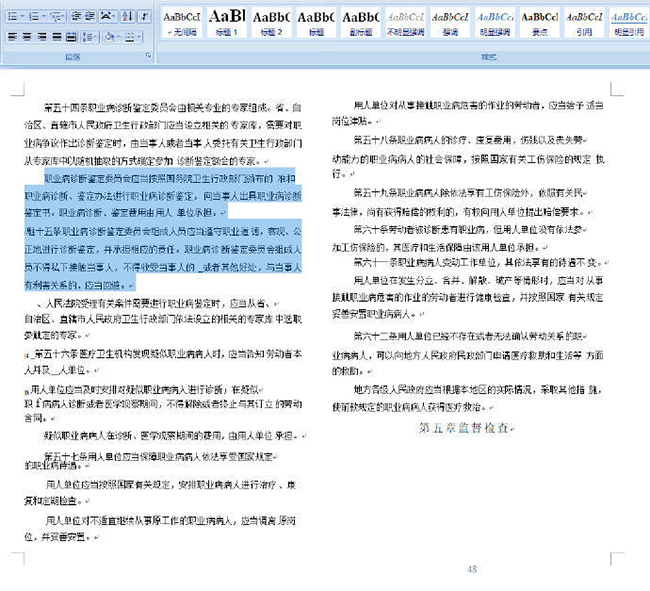Apply numbered list formatting

click(34, 16)
